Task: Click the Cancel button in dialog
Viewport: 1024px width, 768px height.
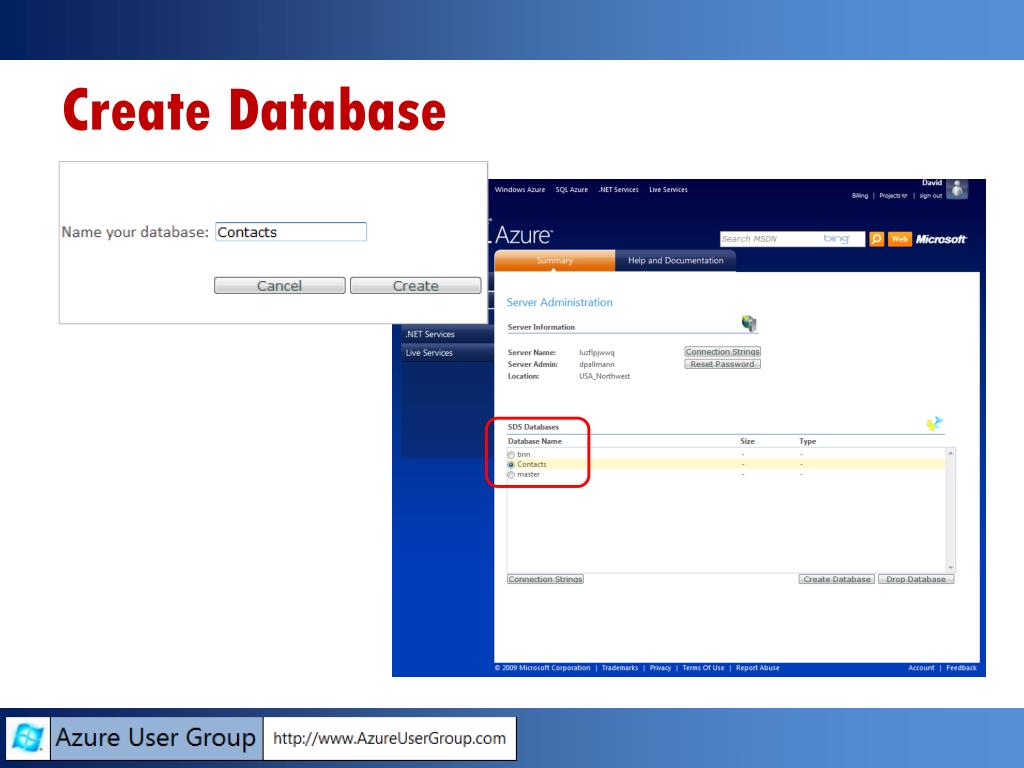Action: pos(280,285)
